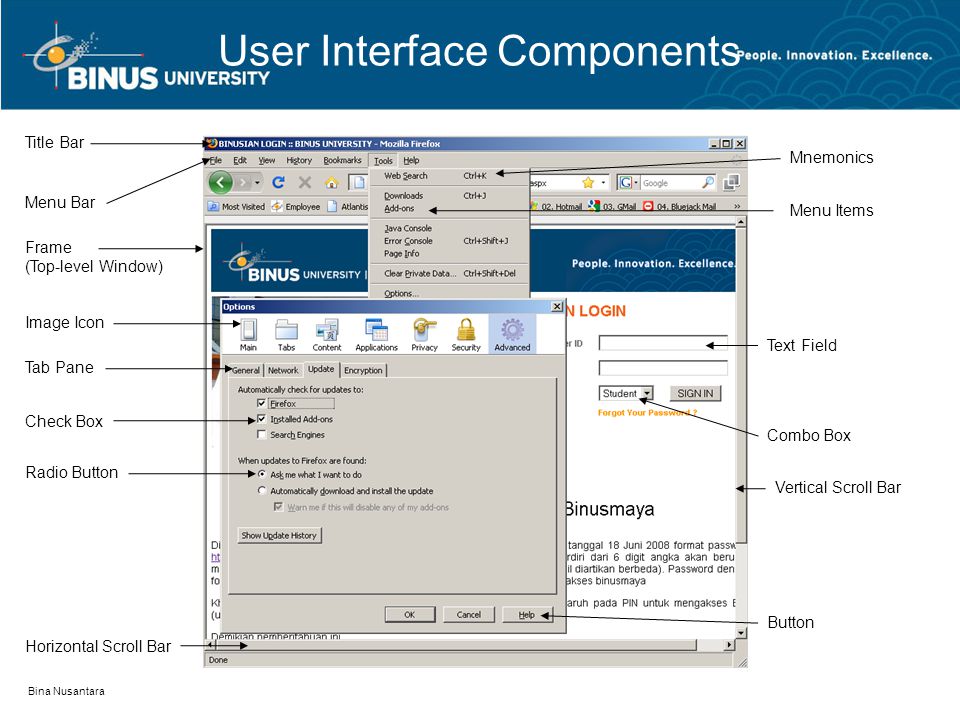Click the Firefox Back arrow button
Viewport: 960px width, 720px height.
(220, 182)
